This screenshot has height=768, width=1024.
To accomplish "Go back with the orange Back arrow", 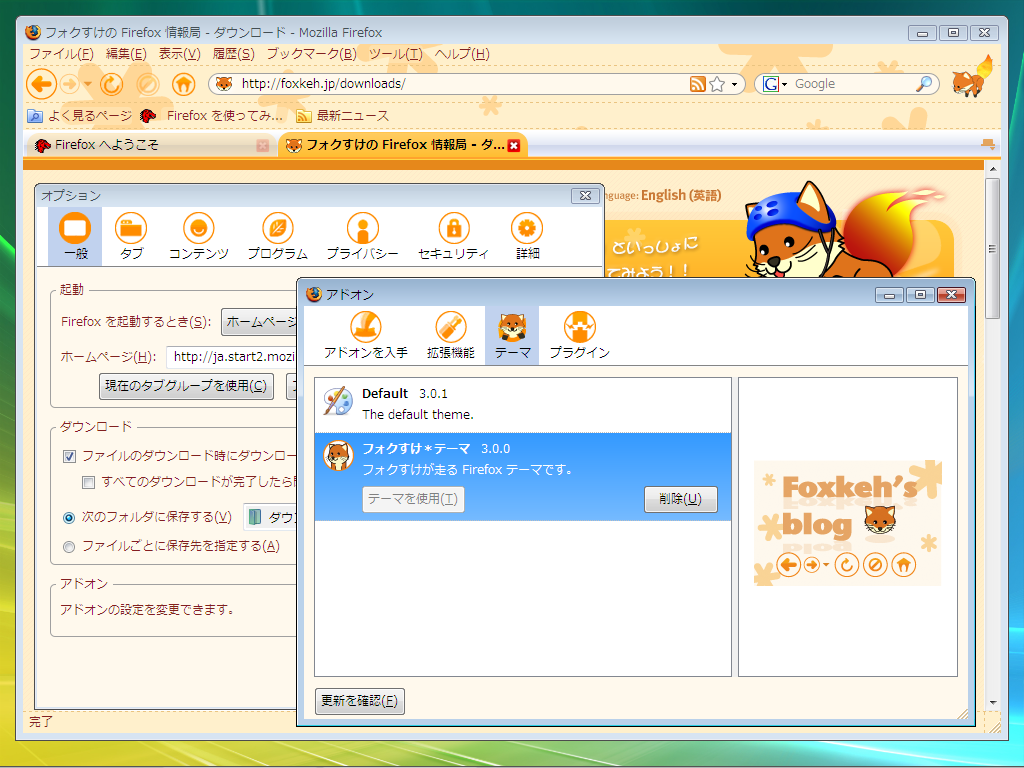I will (x=41, y=84).
